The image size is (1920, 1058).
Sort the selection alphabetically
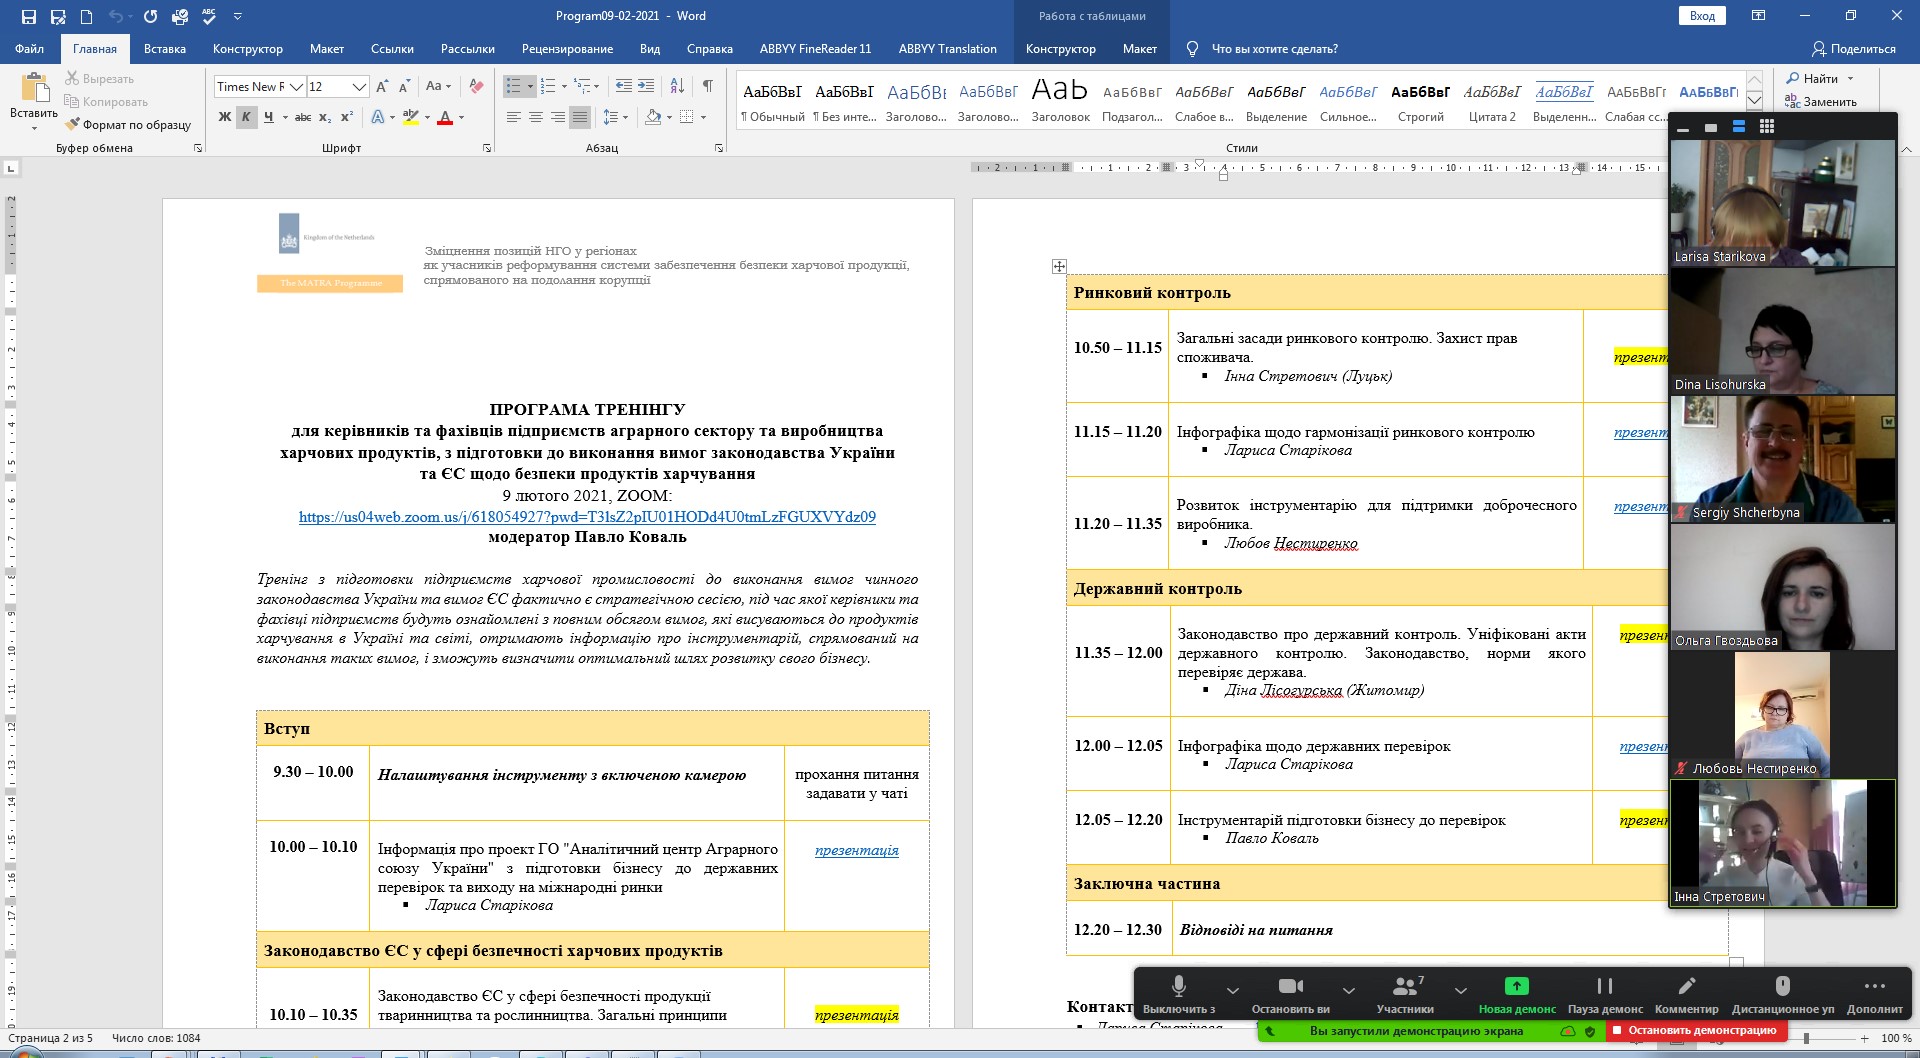(677, 86)
